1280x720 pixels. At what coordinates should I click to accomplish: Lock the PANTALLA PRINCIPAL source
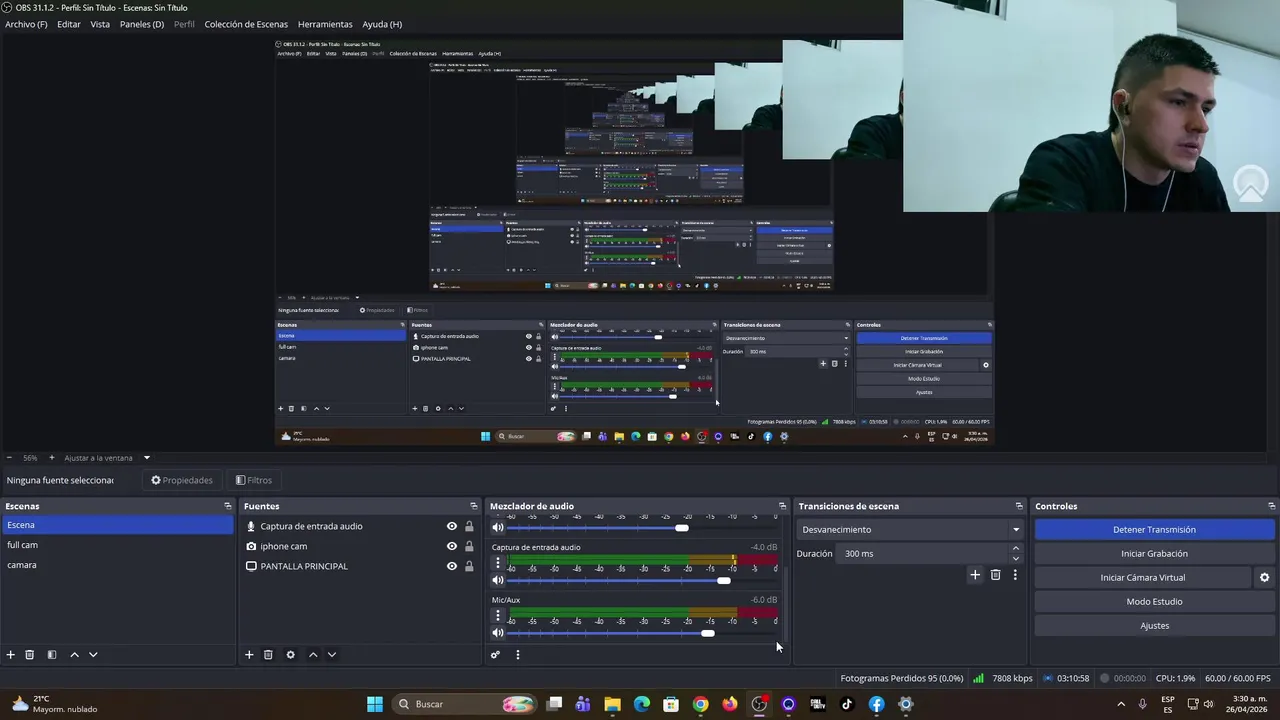(x=469, y=566)
